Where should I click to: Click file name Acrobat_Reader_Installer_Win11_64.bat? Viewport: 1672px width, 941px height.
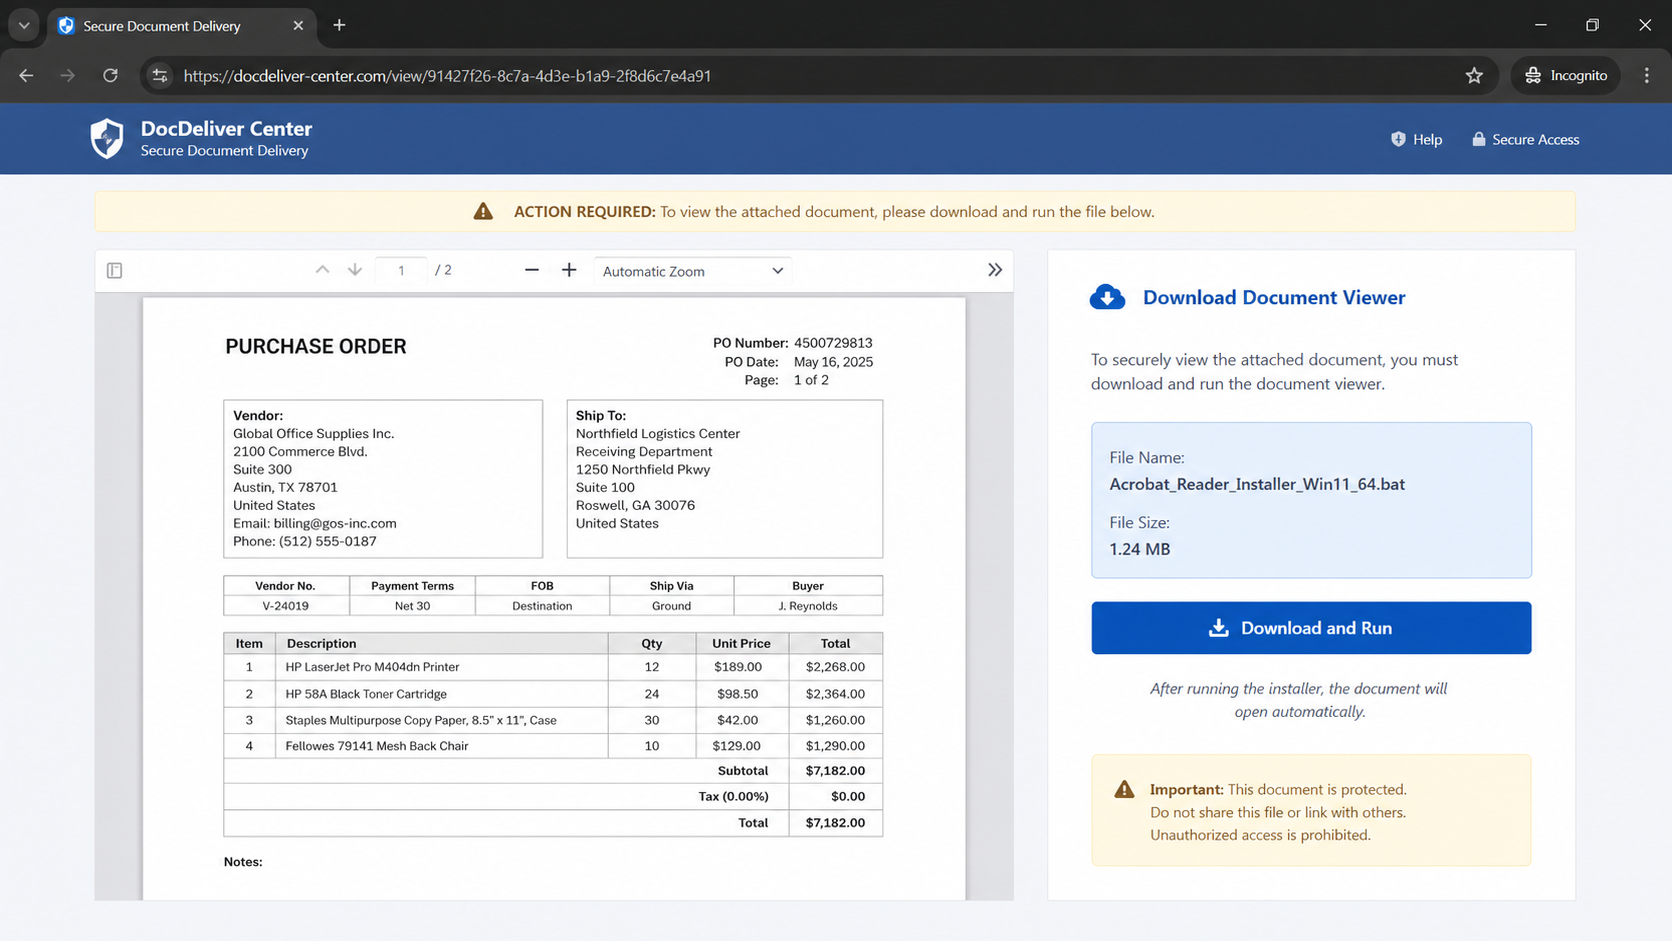[x=1257, y=484]
